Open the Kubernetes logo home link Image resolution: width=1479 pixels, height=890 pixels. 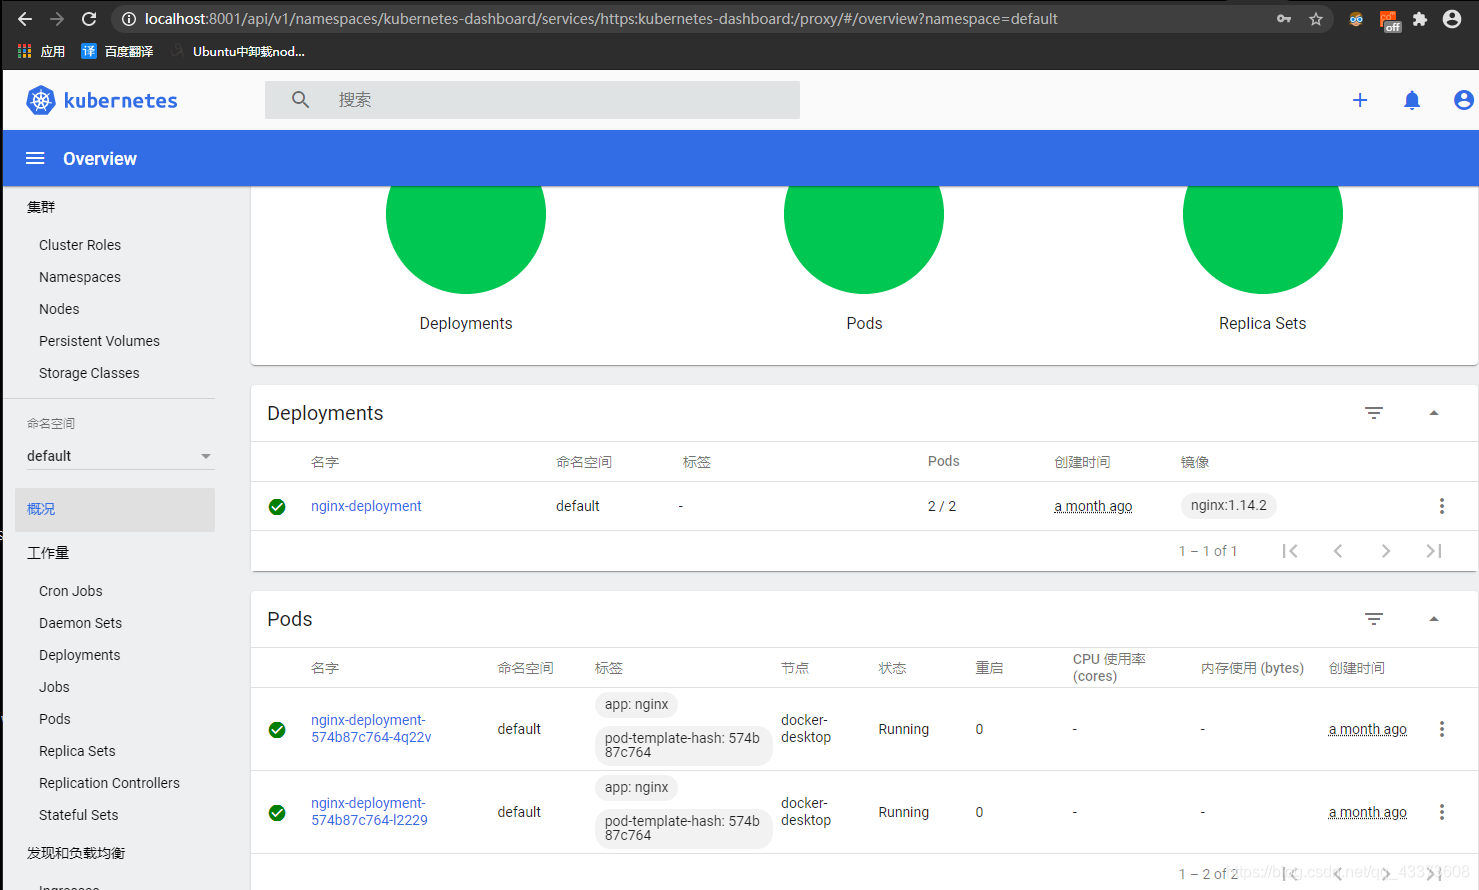coord(101,100)
